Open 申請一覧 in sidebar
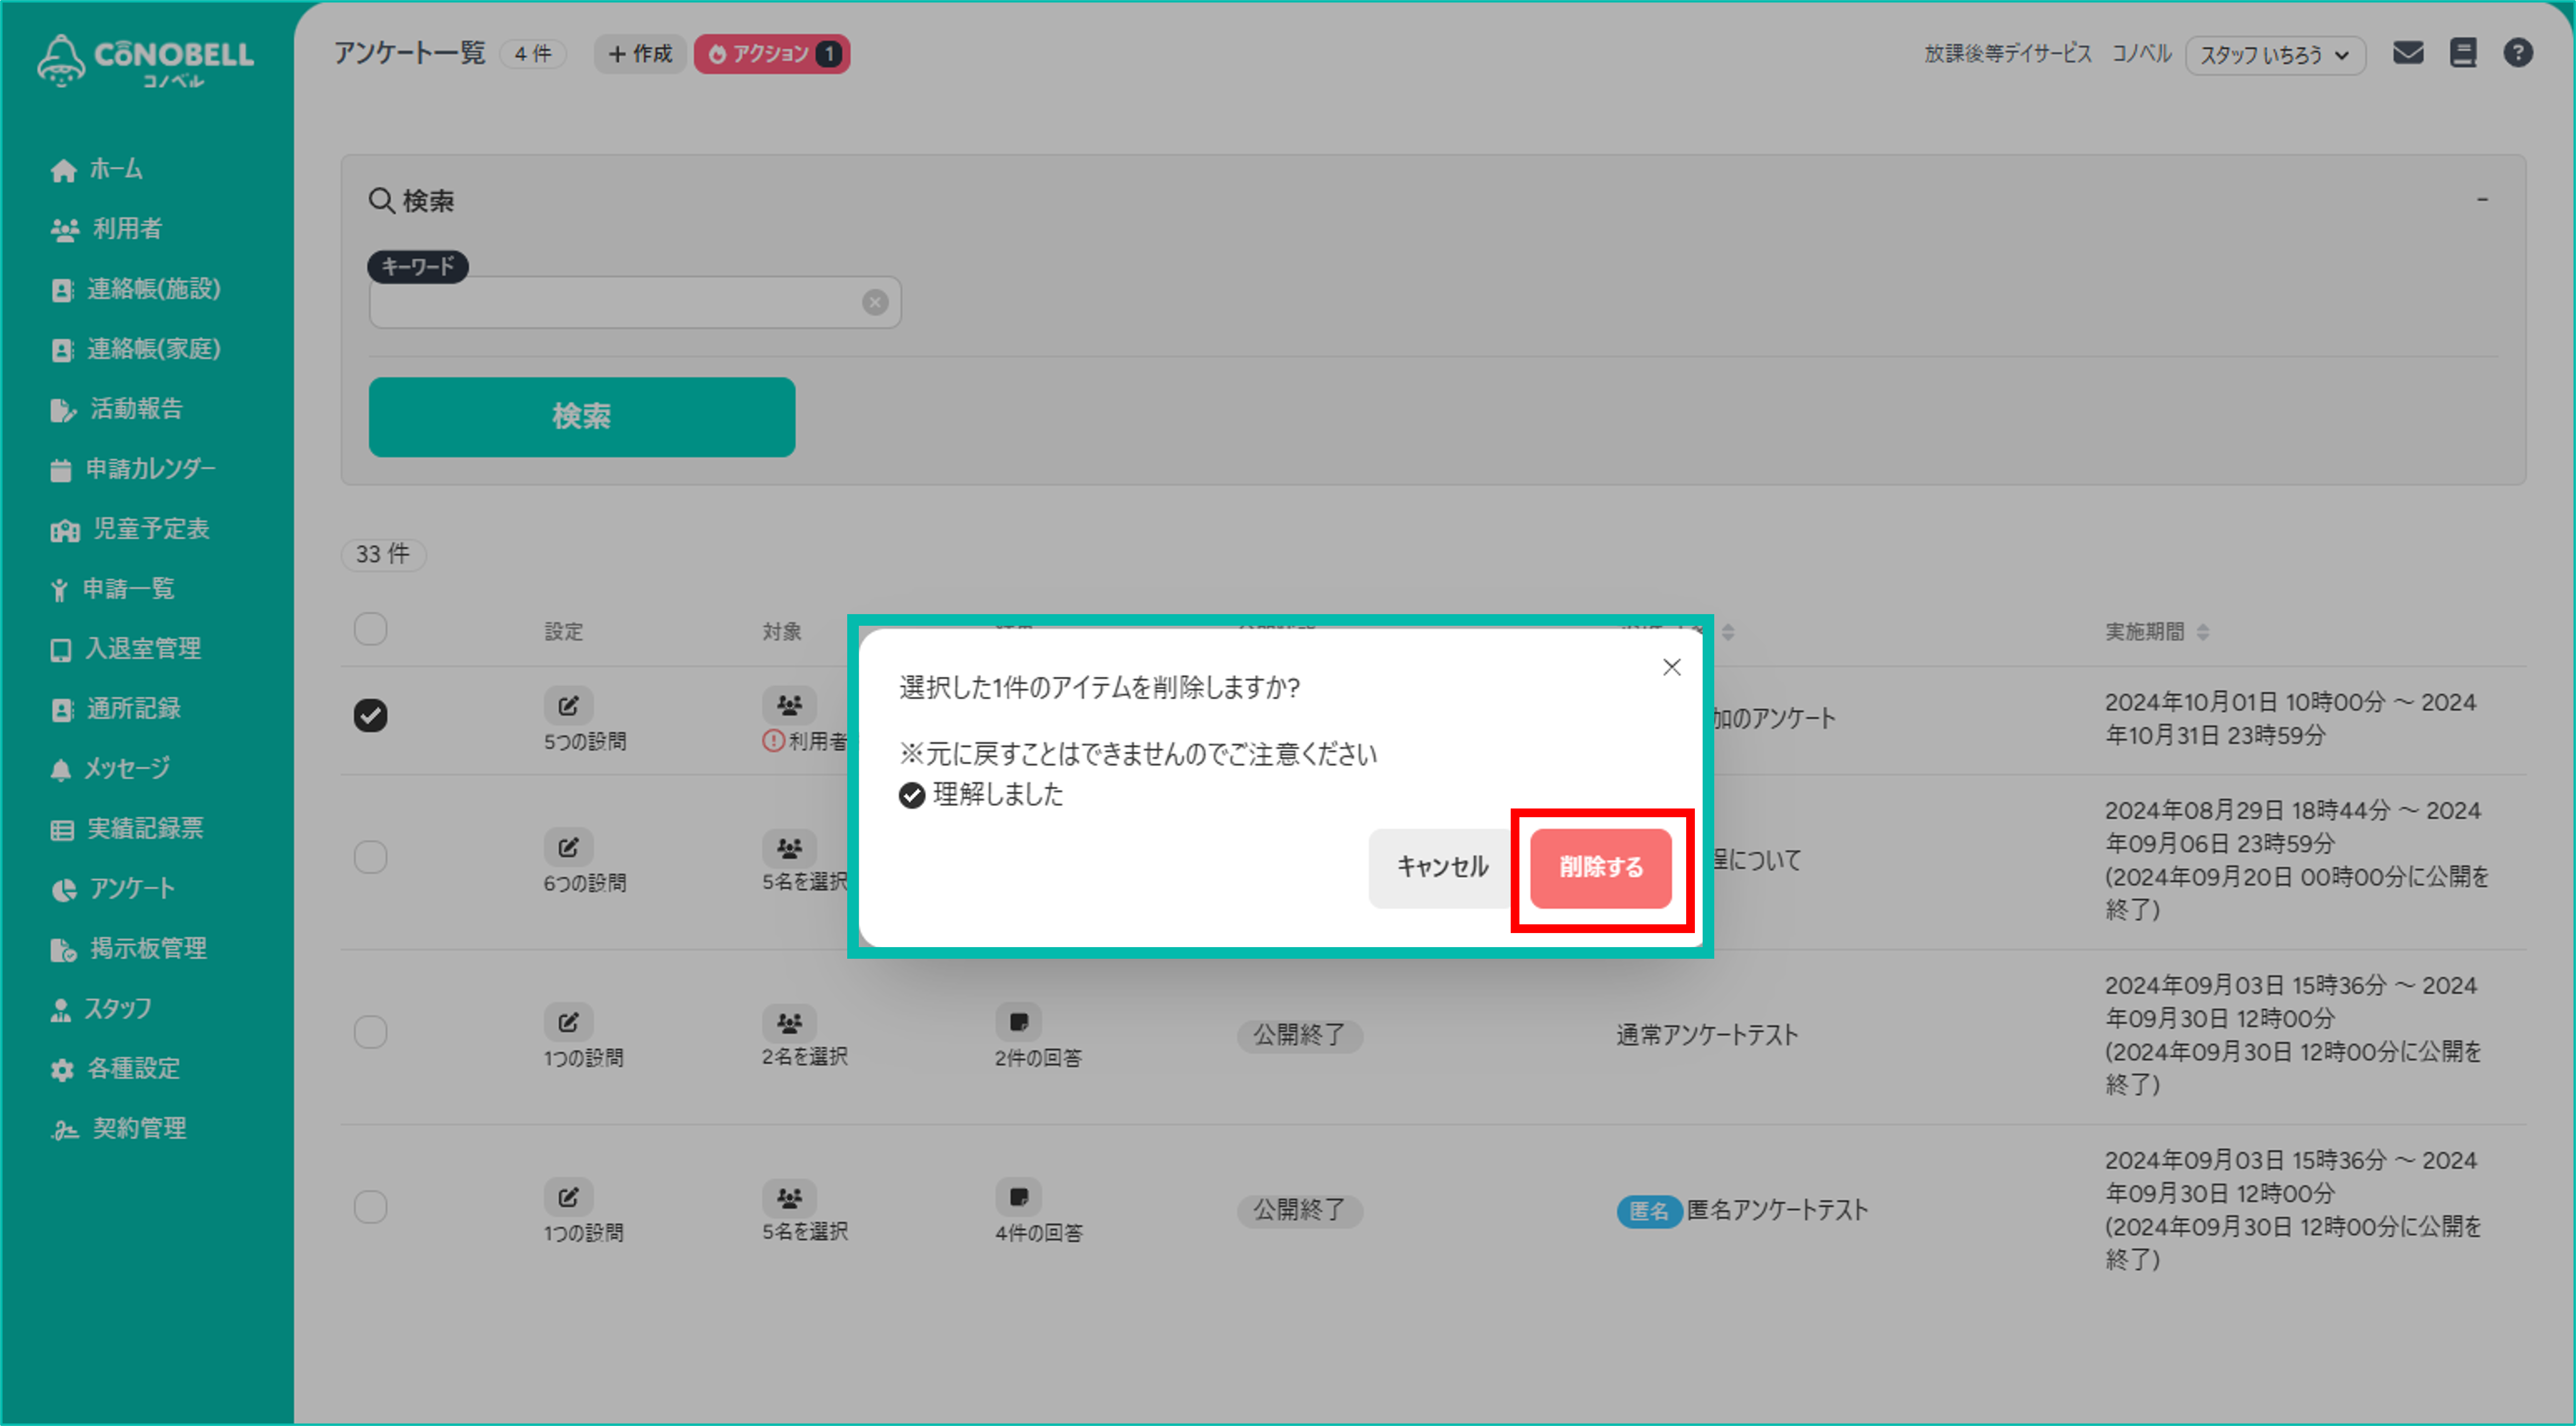 (x=113, y=589)
